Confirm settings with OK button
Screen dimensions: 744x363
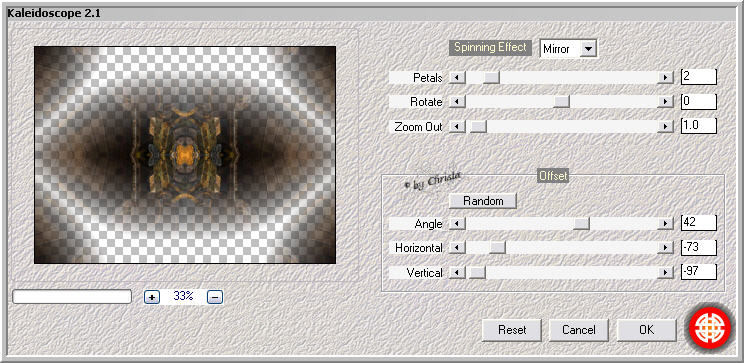pyautogui.click(x=647, y=330)
